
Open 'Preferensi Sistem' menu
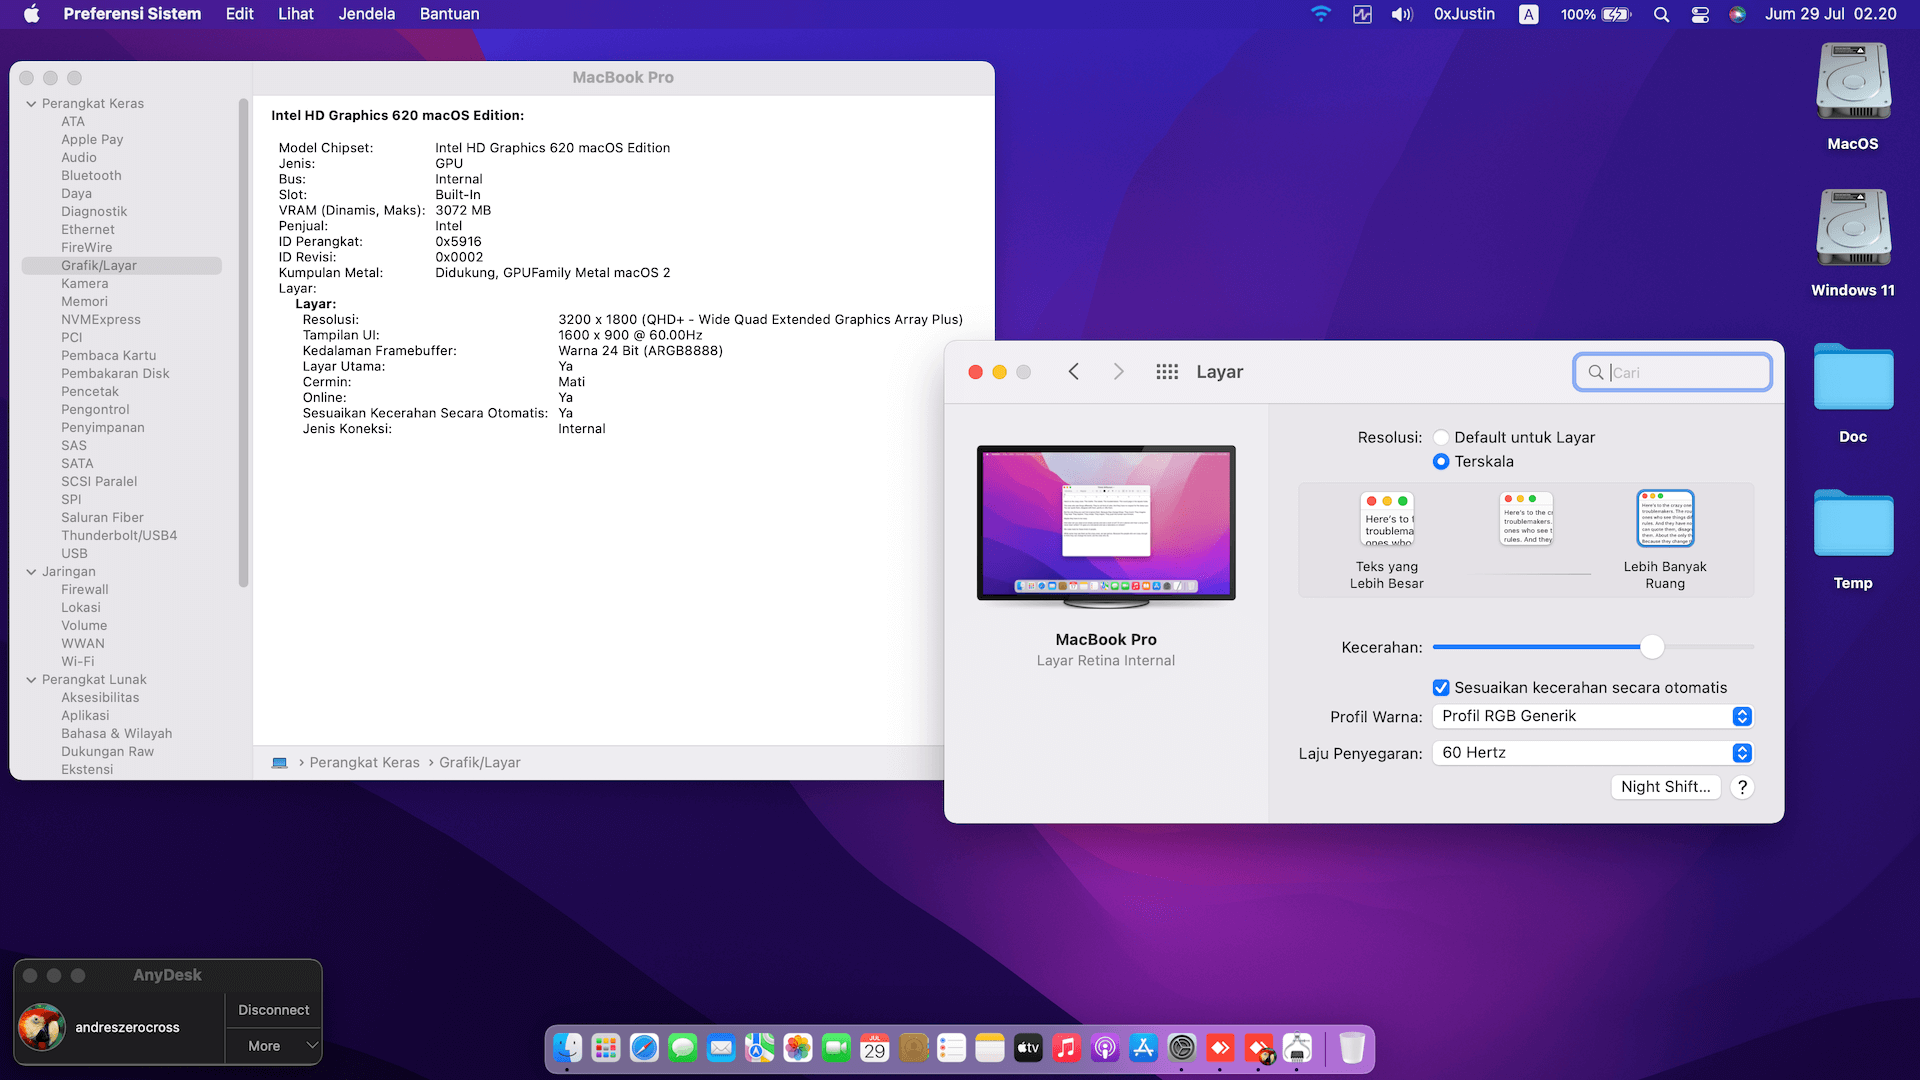pyautogui.click(x=132, y=14)
